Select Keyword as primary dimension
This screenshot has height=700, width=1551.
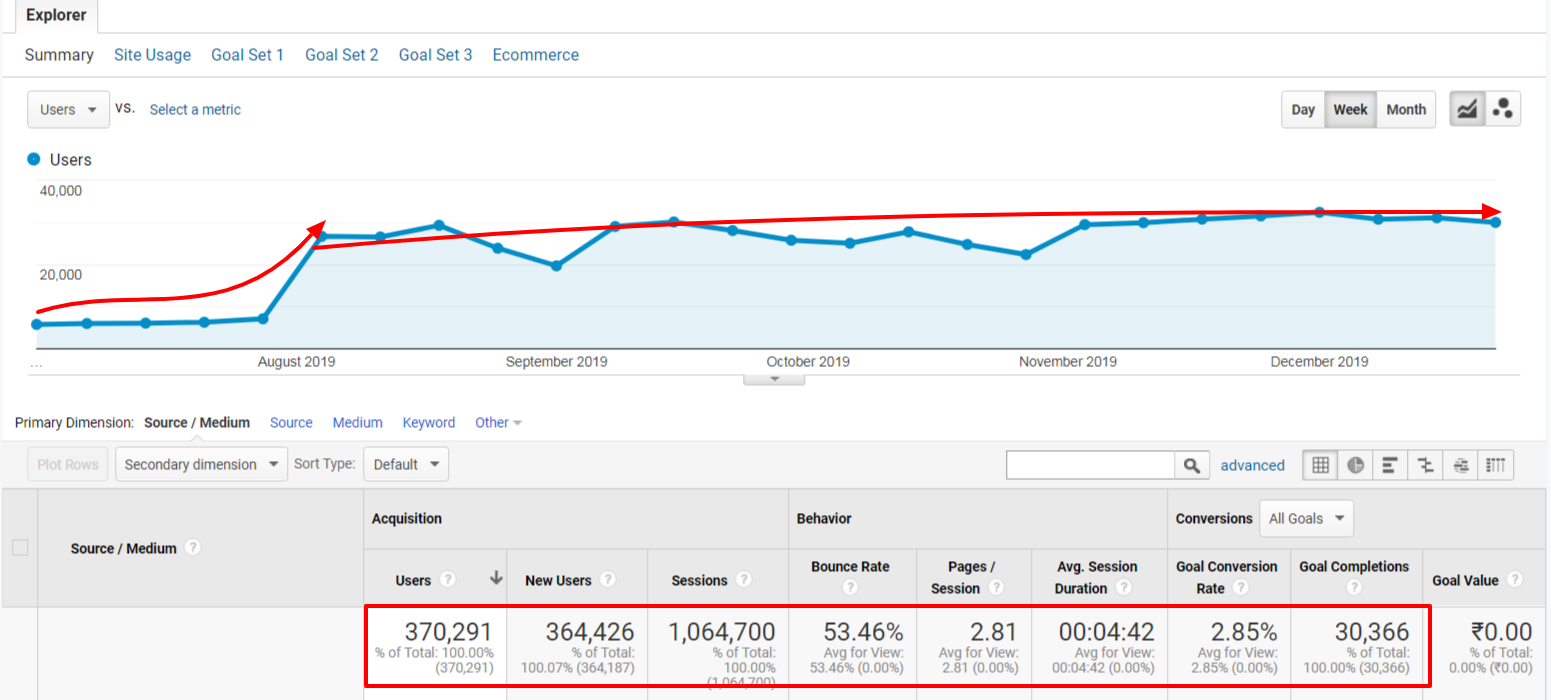pos(429,422)
